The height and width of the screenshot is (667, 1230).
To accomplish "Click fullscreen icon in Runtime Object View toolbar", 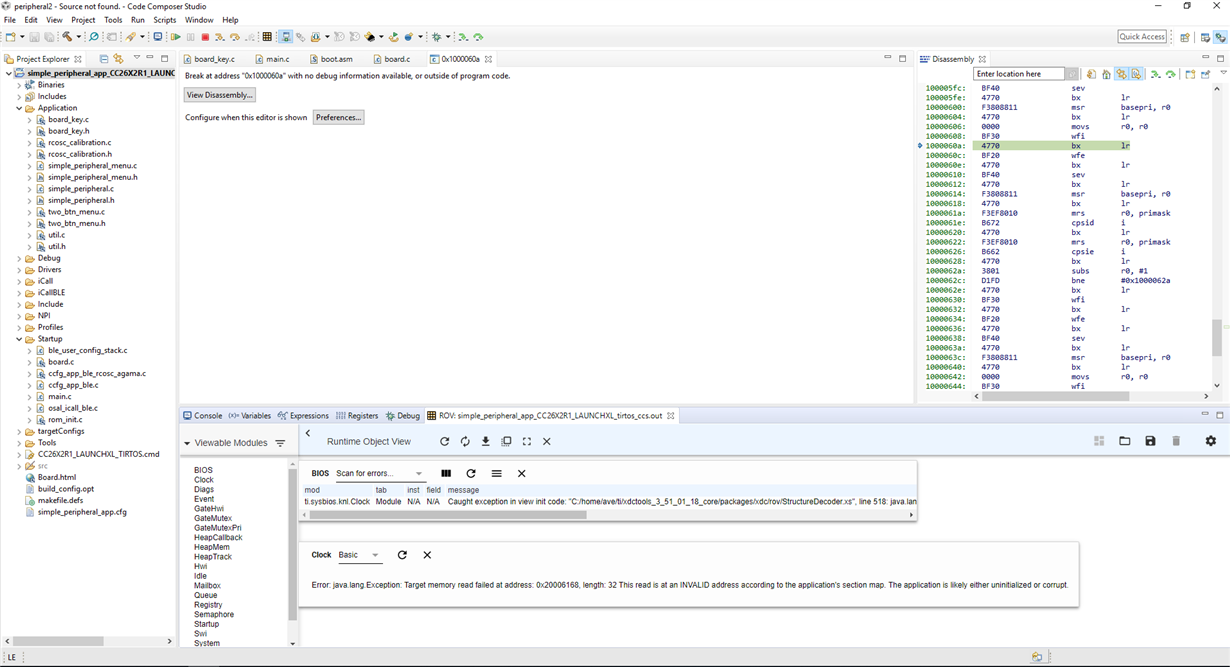I will (527, 441).
